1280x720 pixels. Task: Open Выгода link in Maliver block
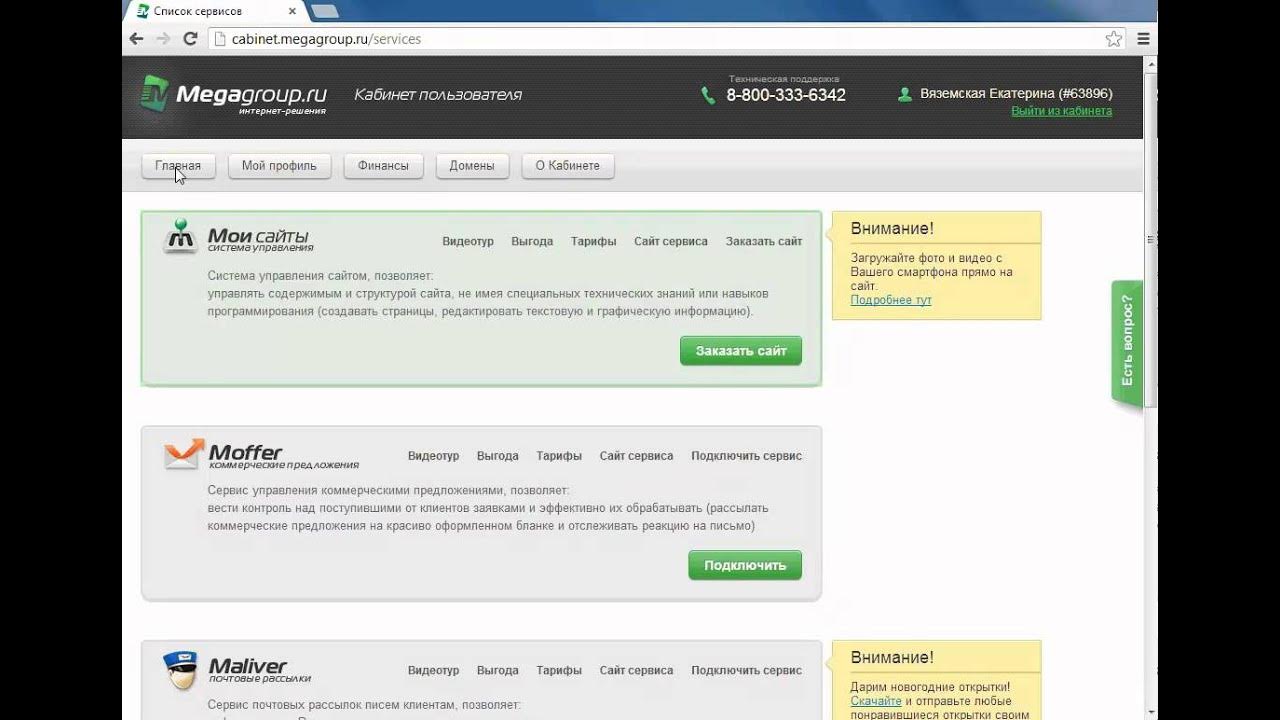pyautogui.click(x=498, y=671)
